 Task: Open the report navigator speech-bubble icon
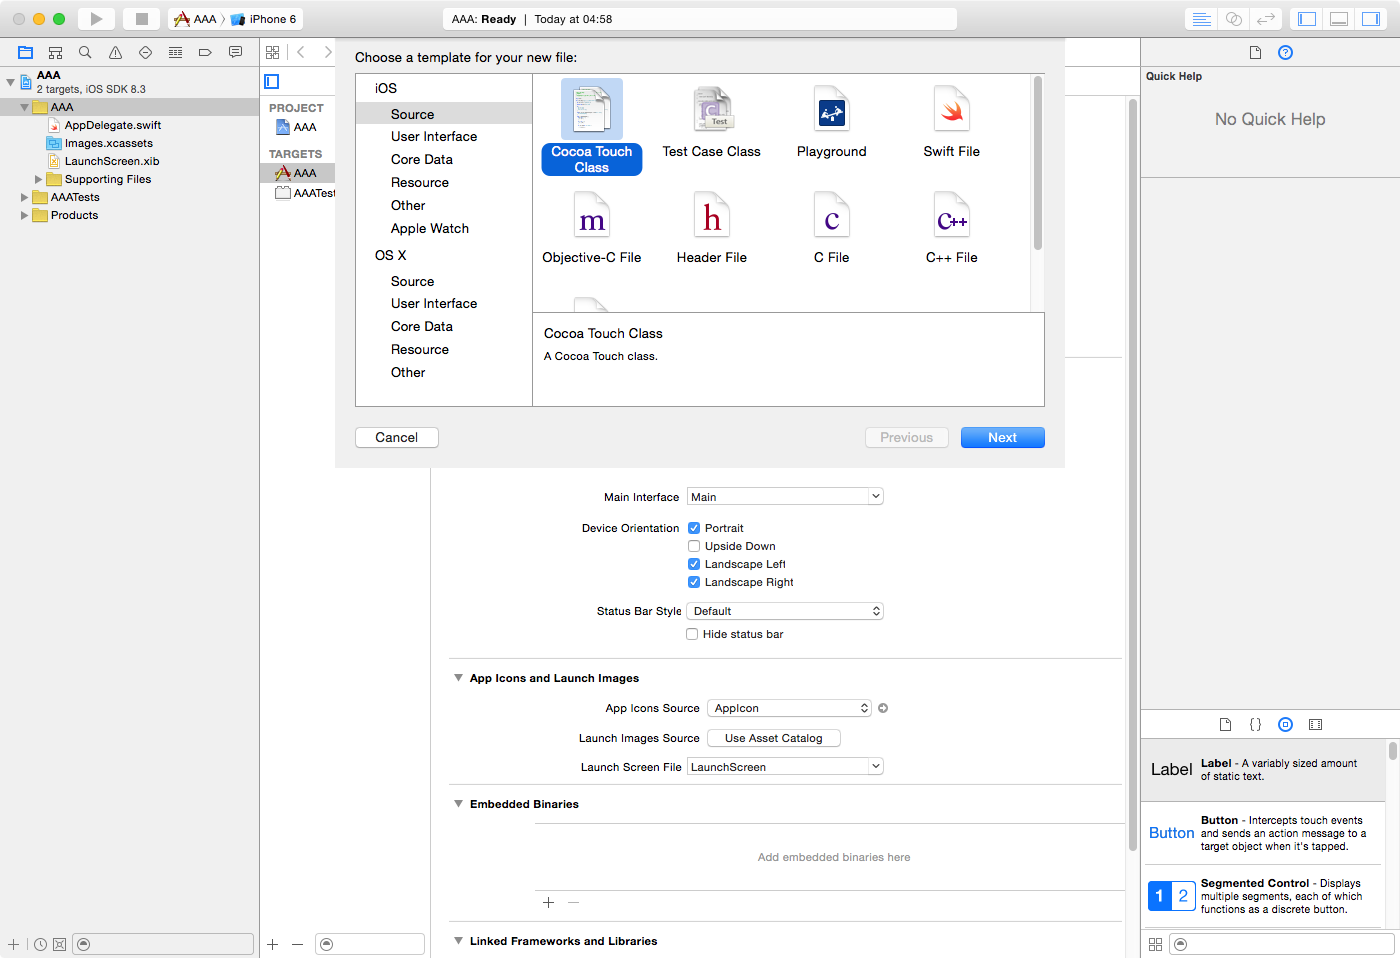(235, 52)
